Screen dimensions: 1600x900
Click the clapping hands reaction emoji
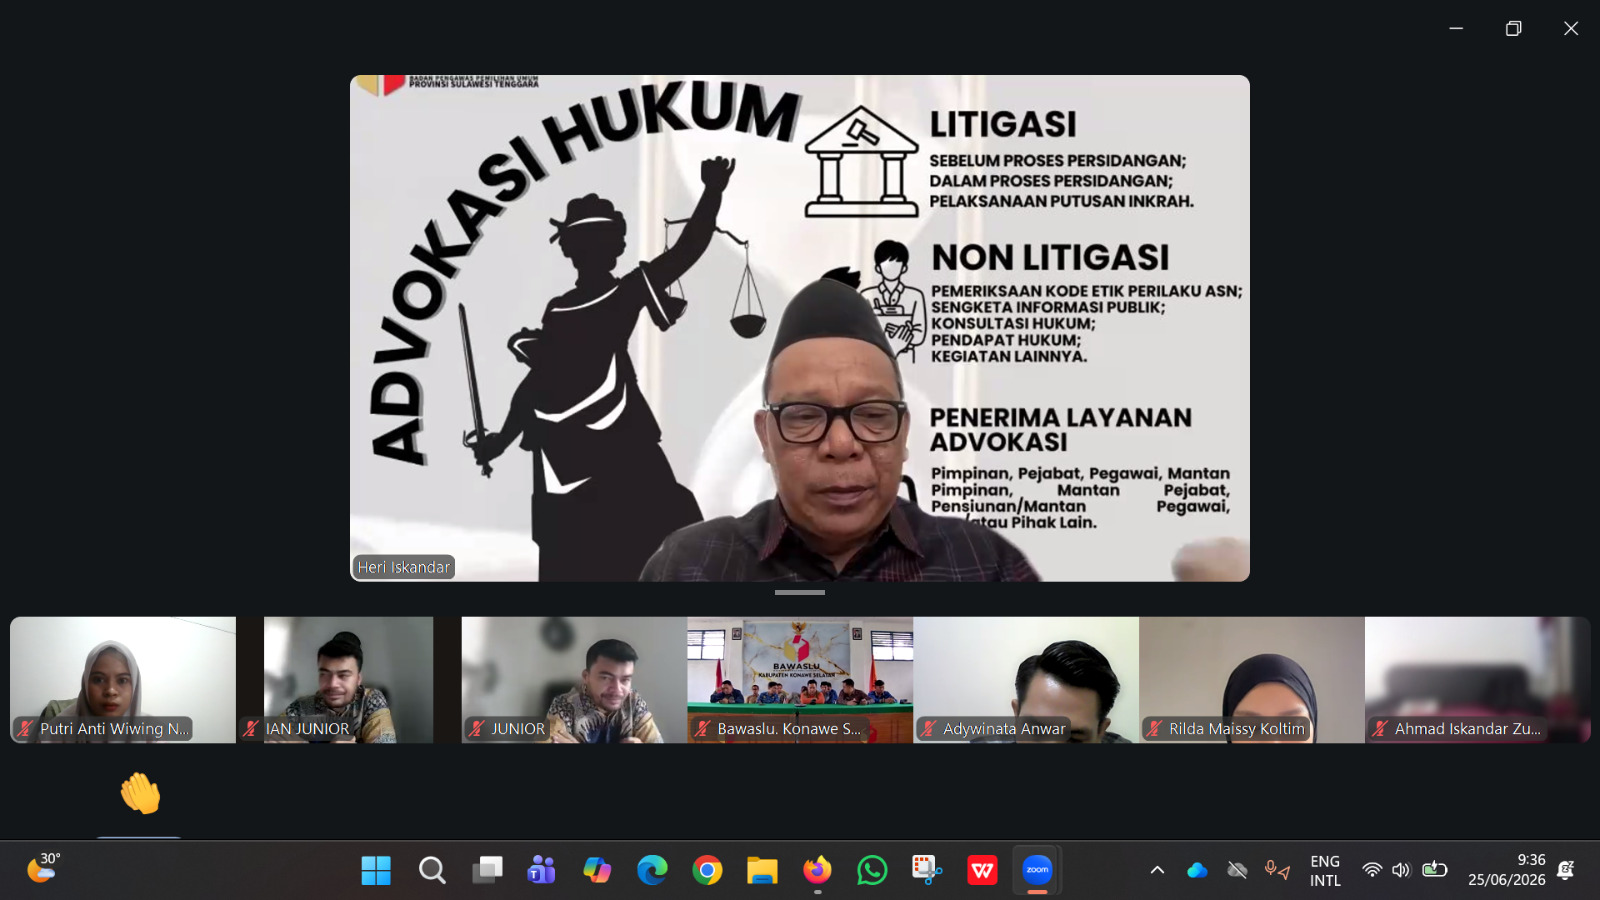click(140, 793)
